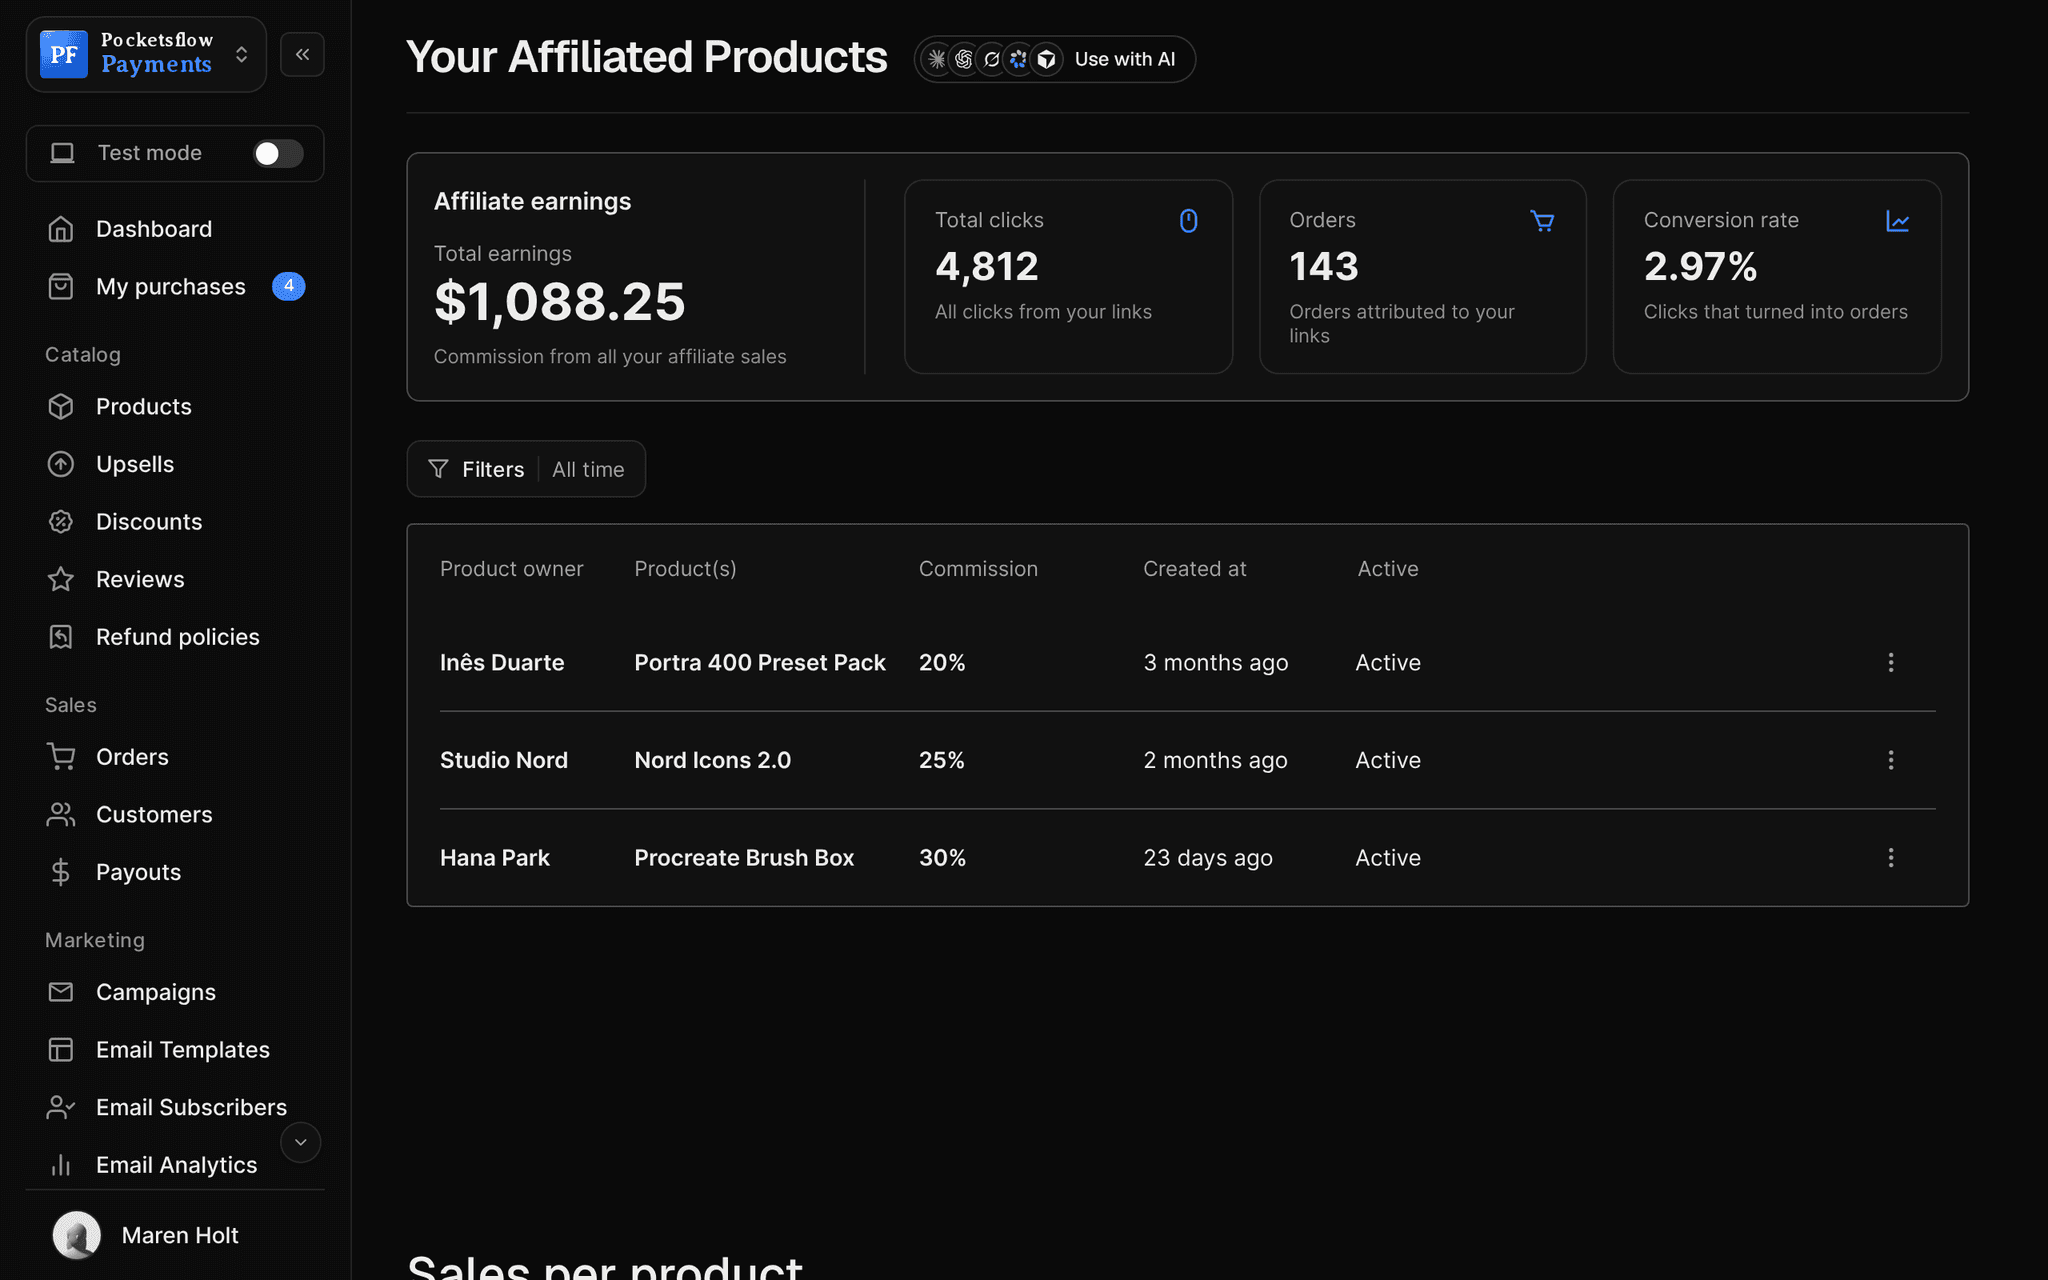Click the Customers people icon

[x=61, y=815]
